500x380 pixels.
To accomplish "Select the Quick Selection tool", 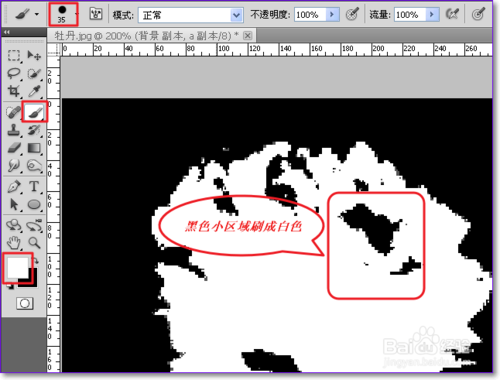I will pyautogui.click(x=34, y=73).
